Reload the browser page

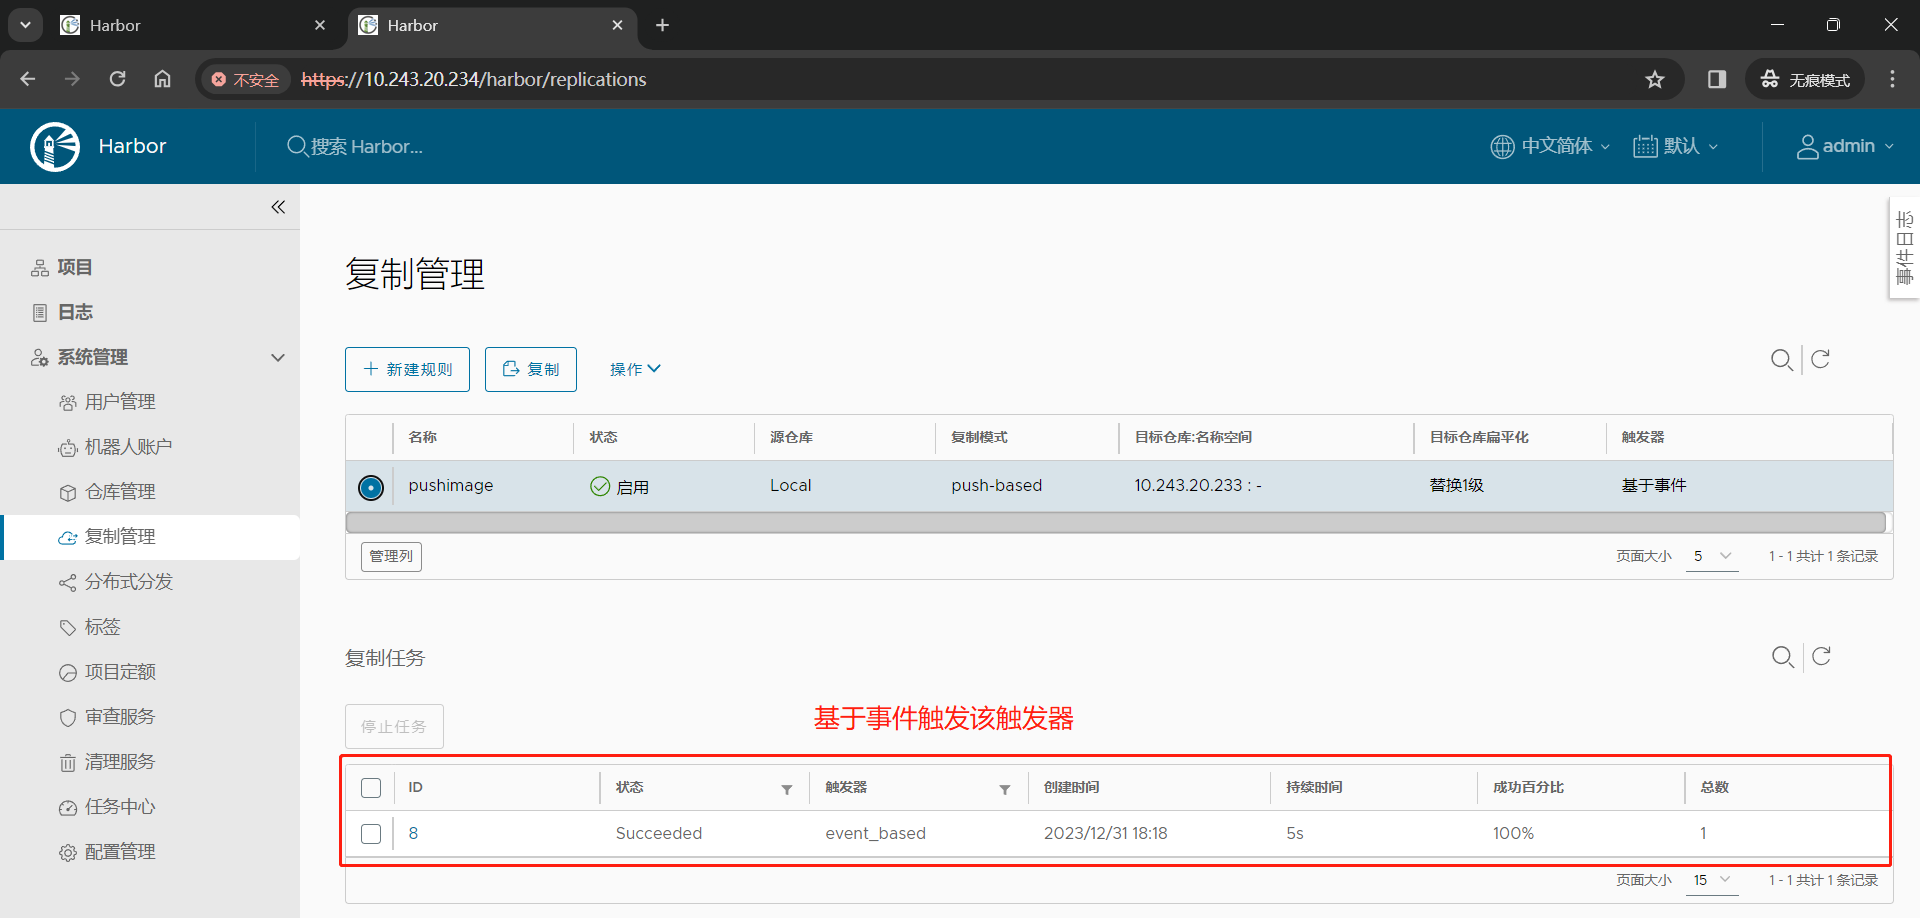click(x=117, y=79)
